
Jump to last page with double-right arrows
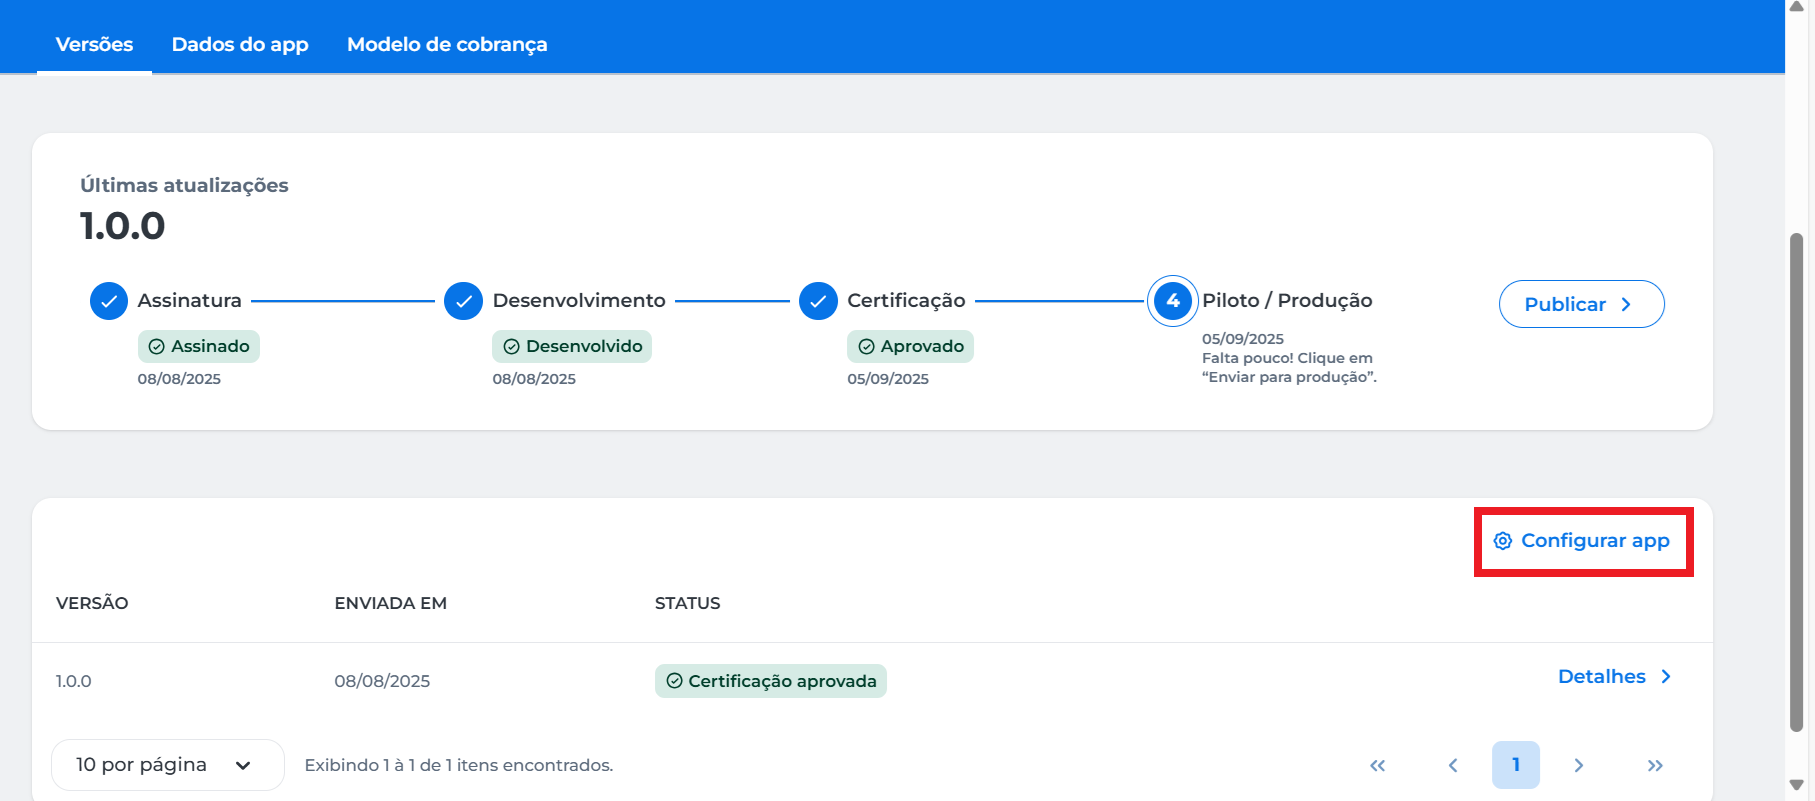point(1655,765)
